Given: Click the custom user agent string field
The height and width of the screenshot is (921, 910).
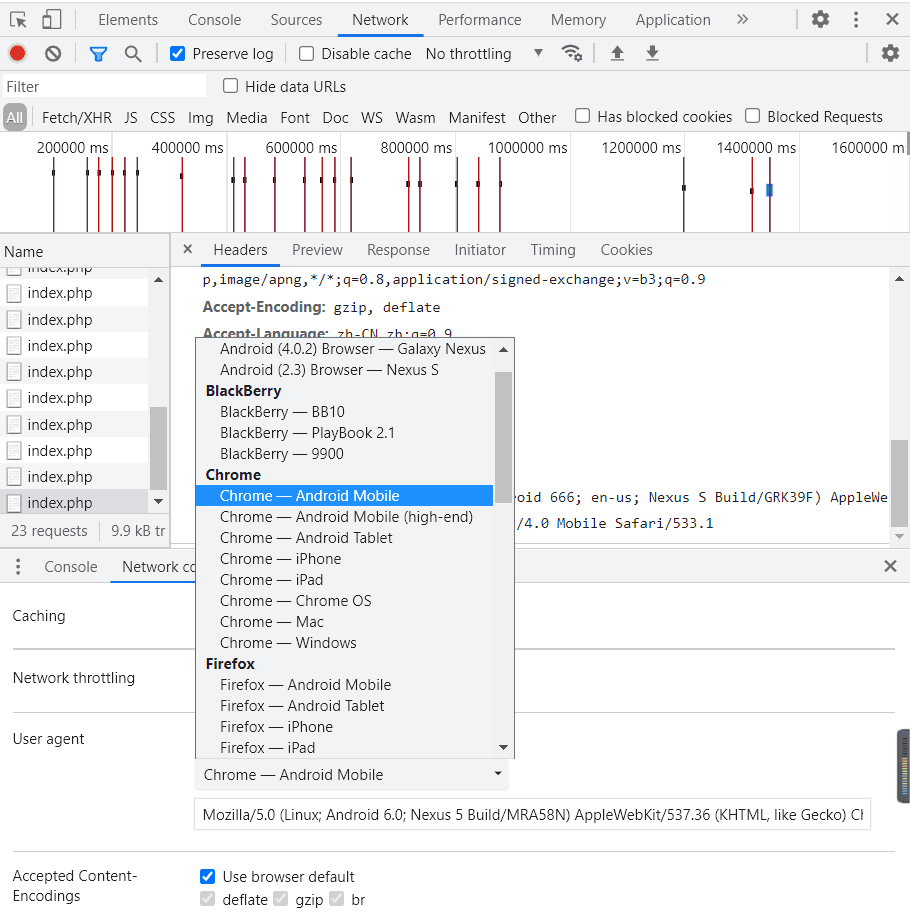Looking at the screenshot, I should (532, 814).
